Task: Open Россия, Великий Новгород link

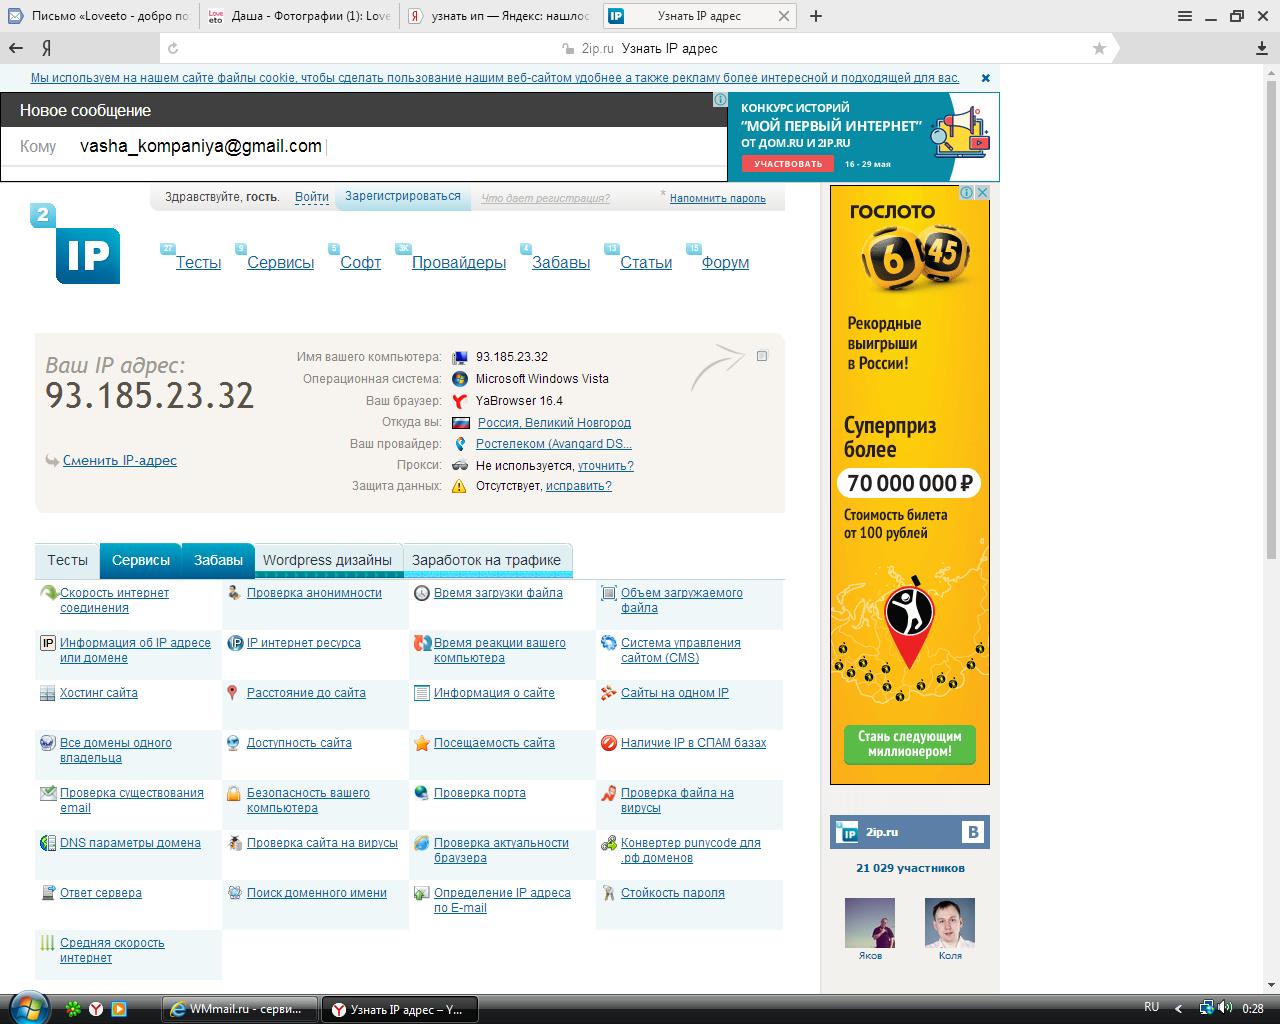Action: [x=554, y=422]
